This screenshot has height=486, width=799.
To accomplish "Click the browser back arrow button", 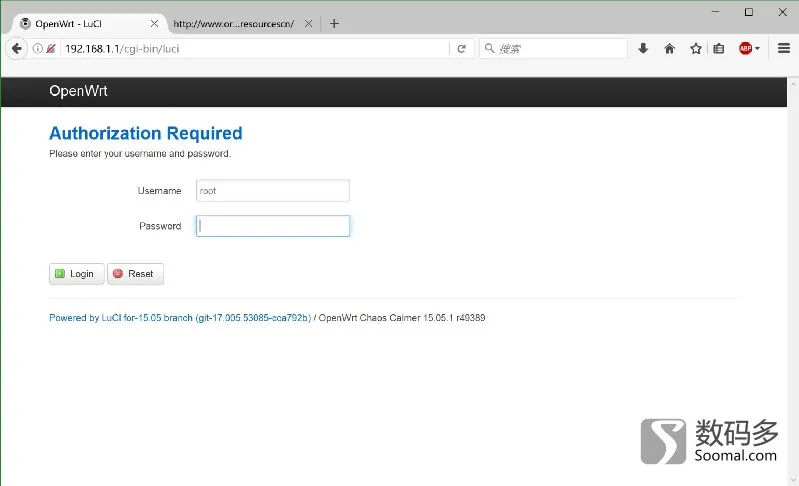I will 16,49.
